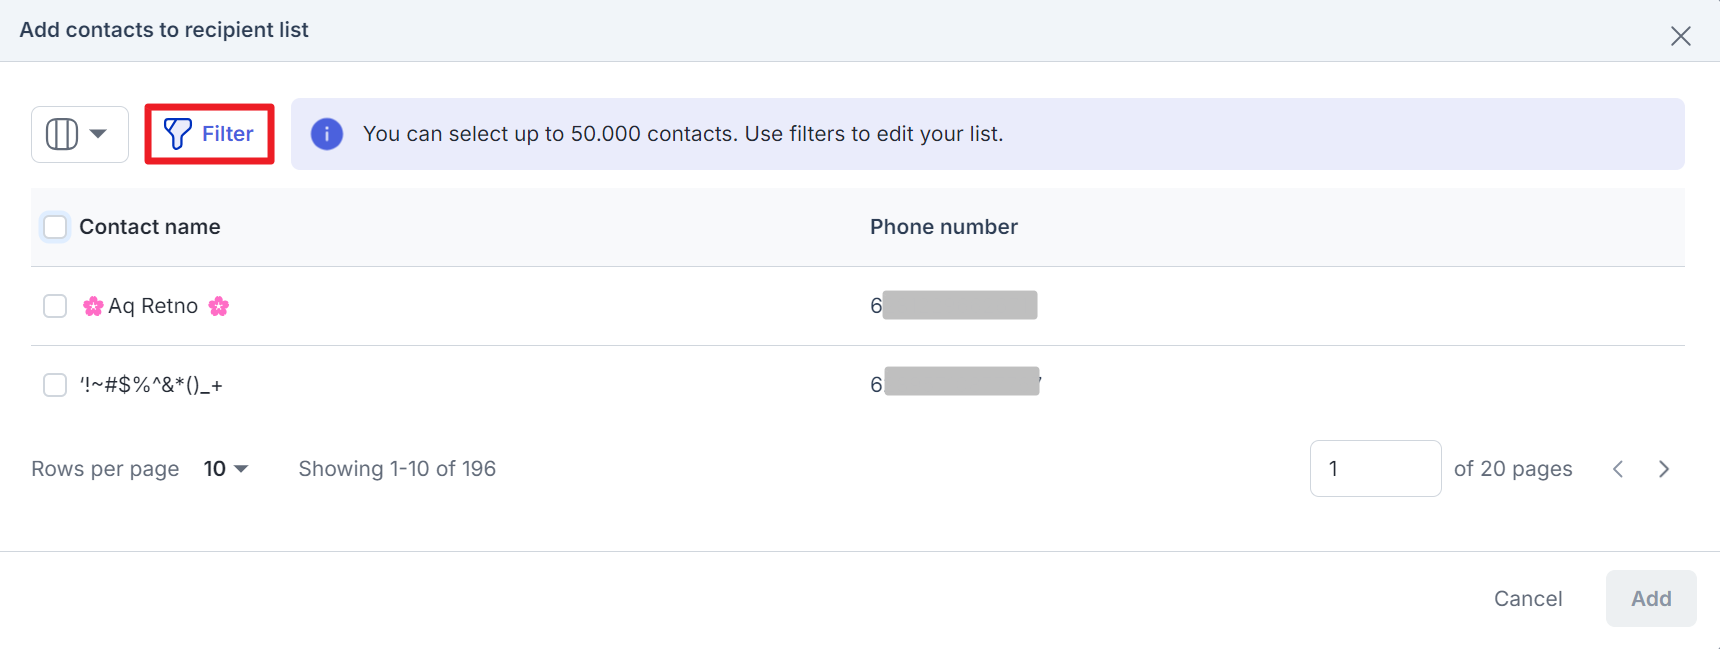Check the Aq Retno contact checkbox
This screenshot has width=1720, height=649.
click(x=55, y=306)
